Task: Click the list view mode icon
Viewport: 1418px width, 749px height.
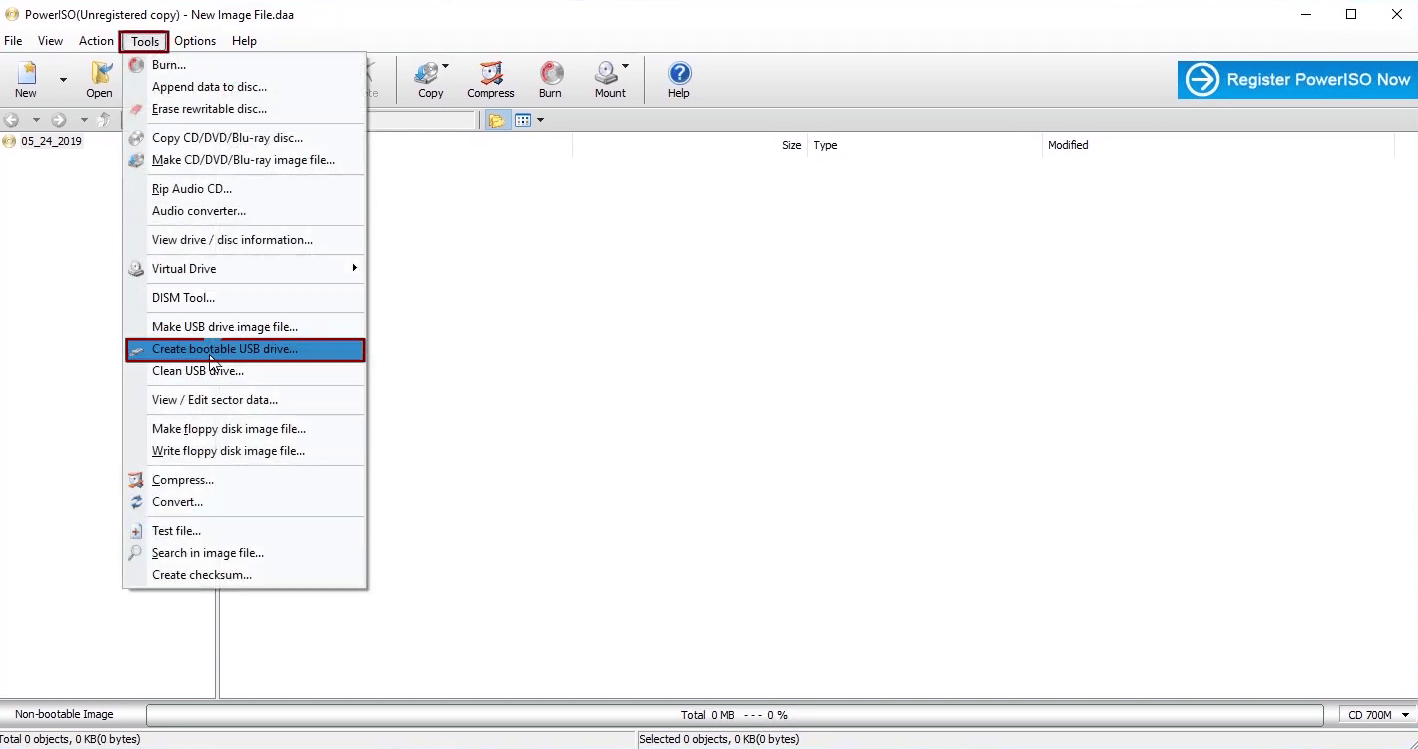Action: [x=523, y=120]
